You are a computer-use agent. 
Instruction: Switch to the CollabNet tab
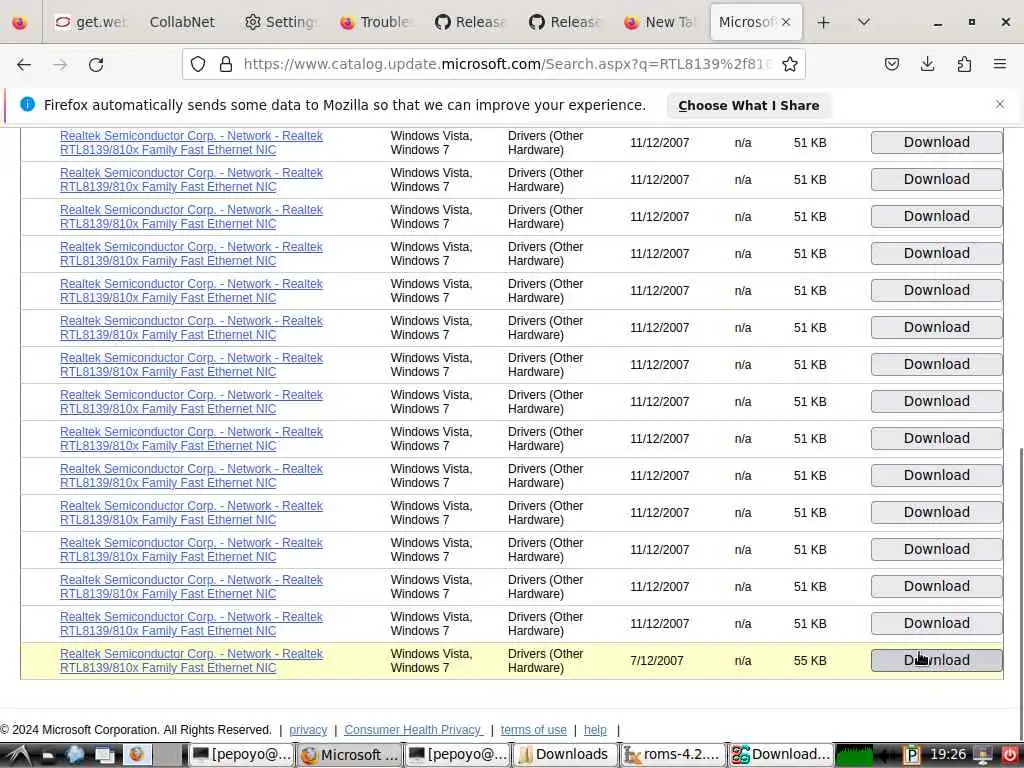(182, 22)
